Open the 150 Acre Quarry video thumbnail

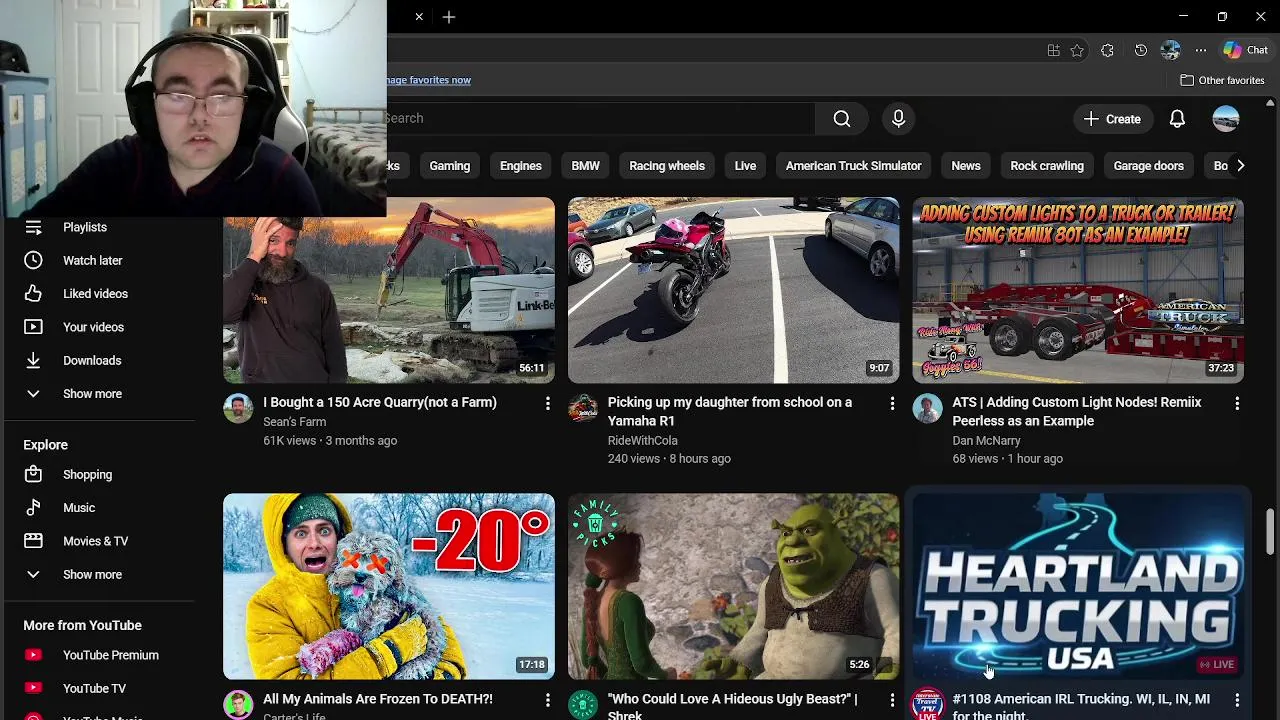pyautogui.click(x=389, y=290)
